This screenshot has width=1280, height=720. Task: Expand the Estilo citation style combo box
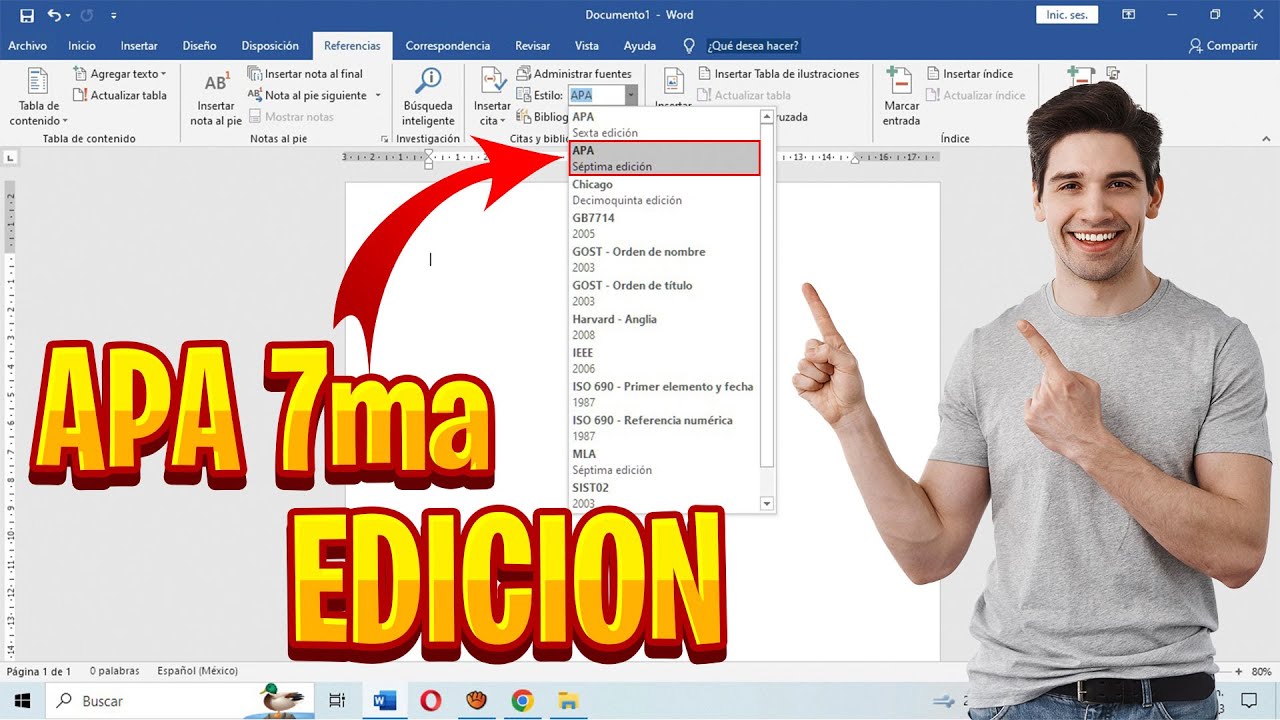point(631,95)
